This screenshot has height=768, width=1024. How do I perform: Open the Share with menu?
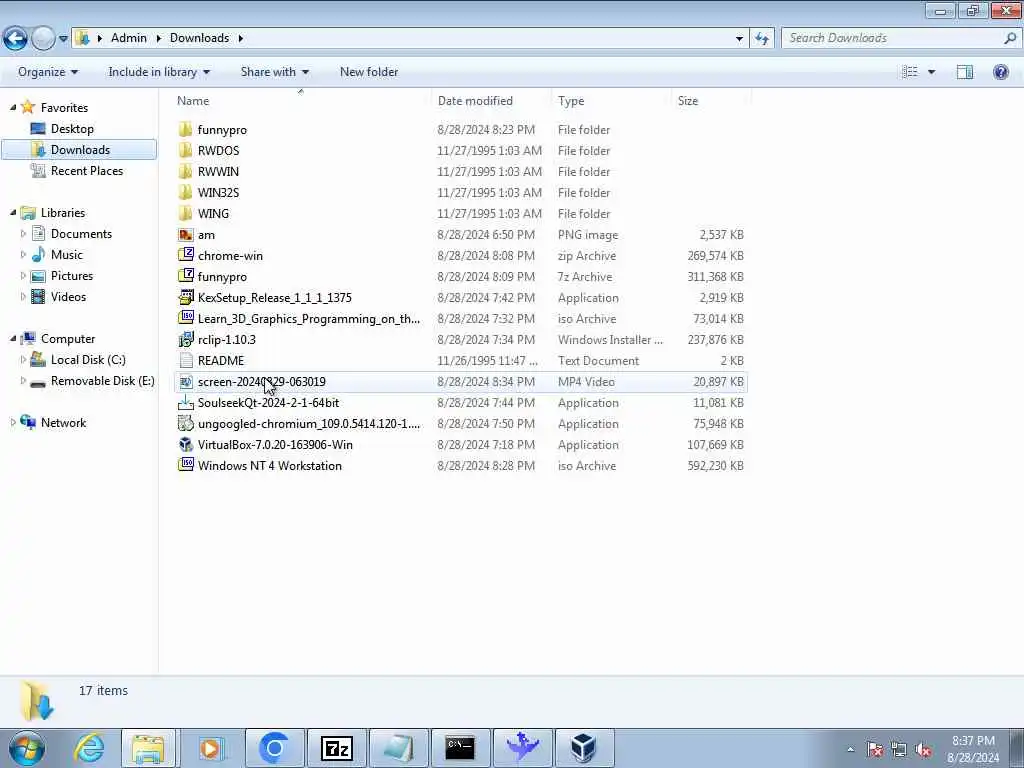click(274, 72)
